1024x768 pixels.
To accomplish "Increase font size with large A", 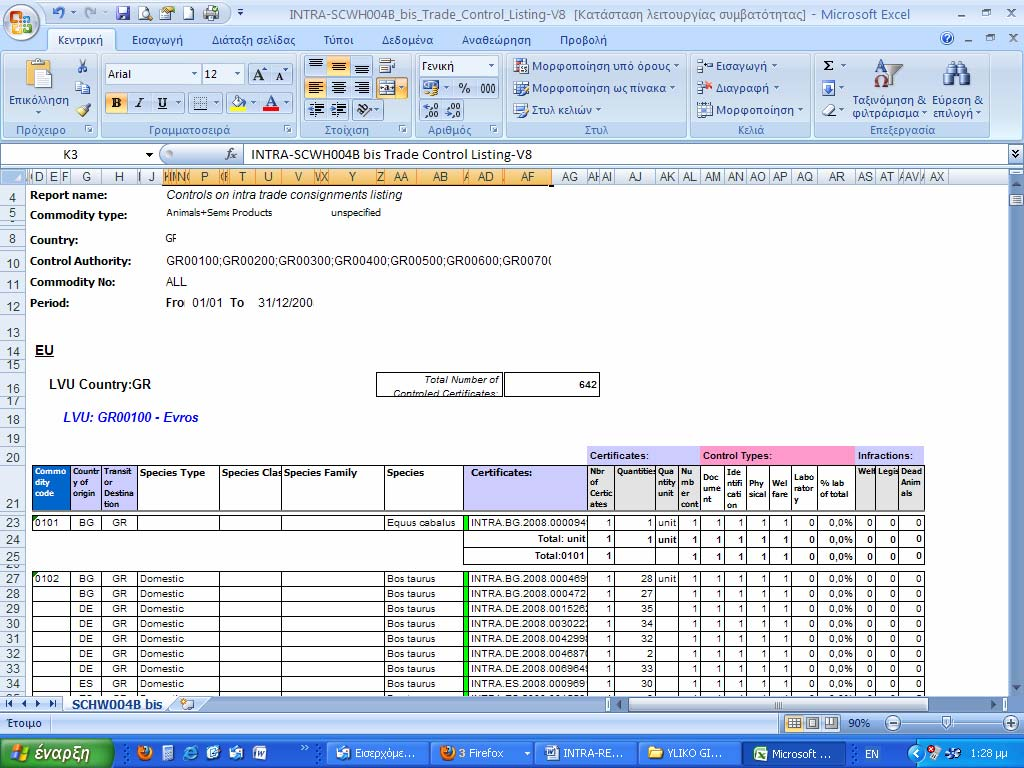I will pos(259,74).
